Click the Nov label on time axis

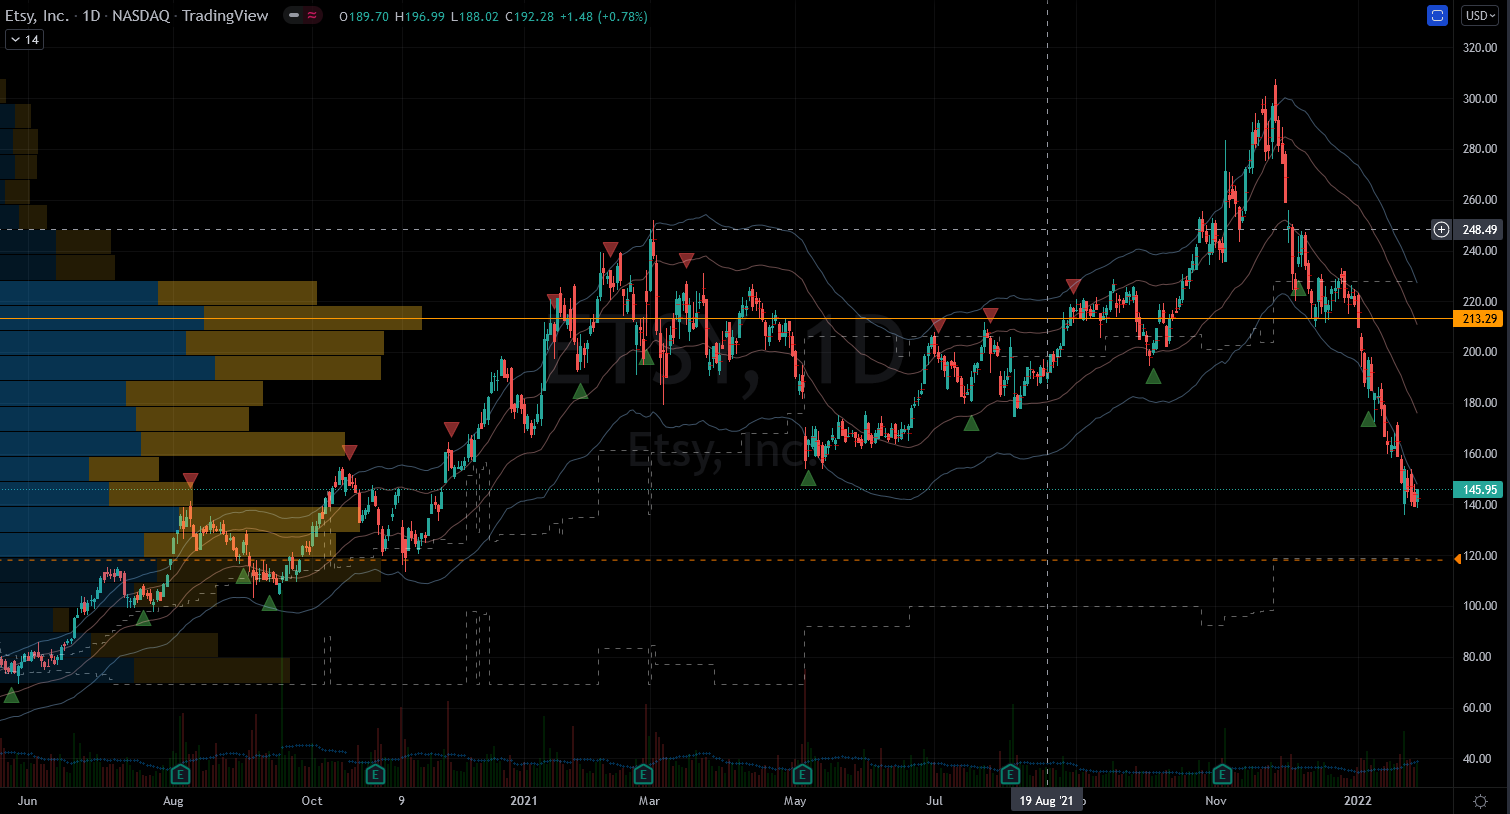[1216, 801]
